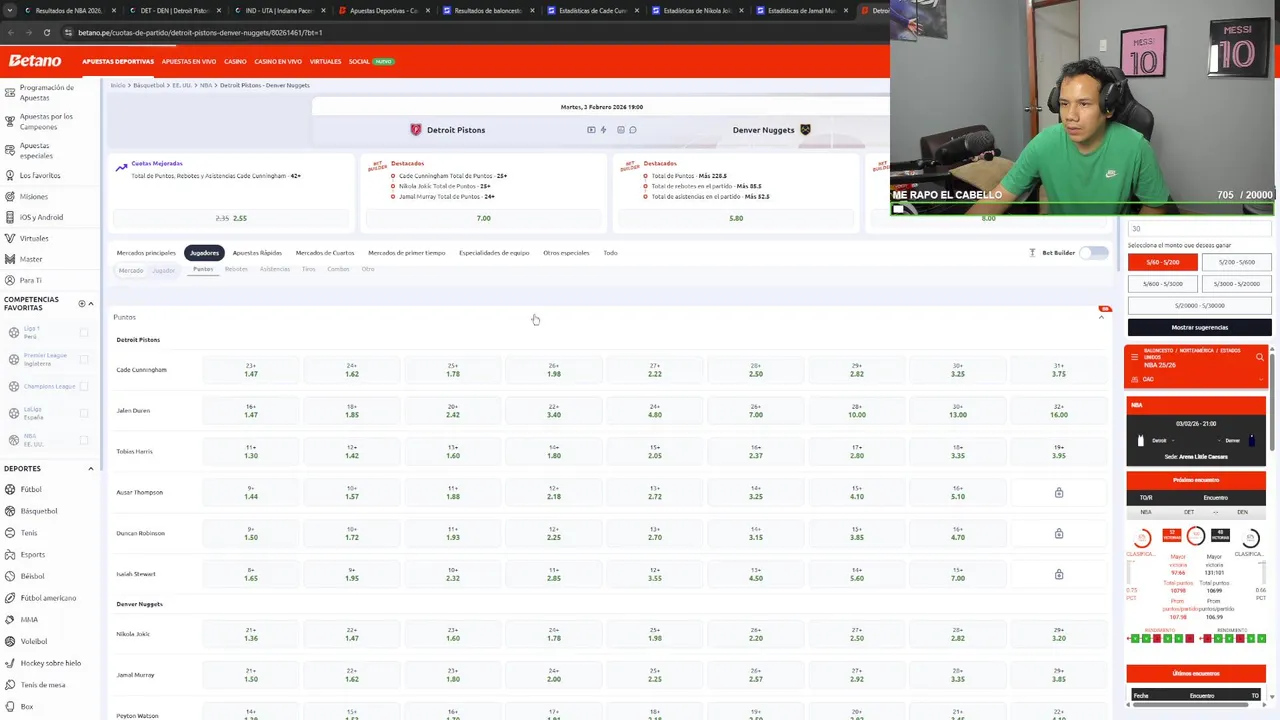Viewport: 1280px width, 720px height.
Task: Open Mercados de primer tiempo tab
Action: click(x=407, y=253)
